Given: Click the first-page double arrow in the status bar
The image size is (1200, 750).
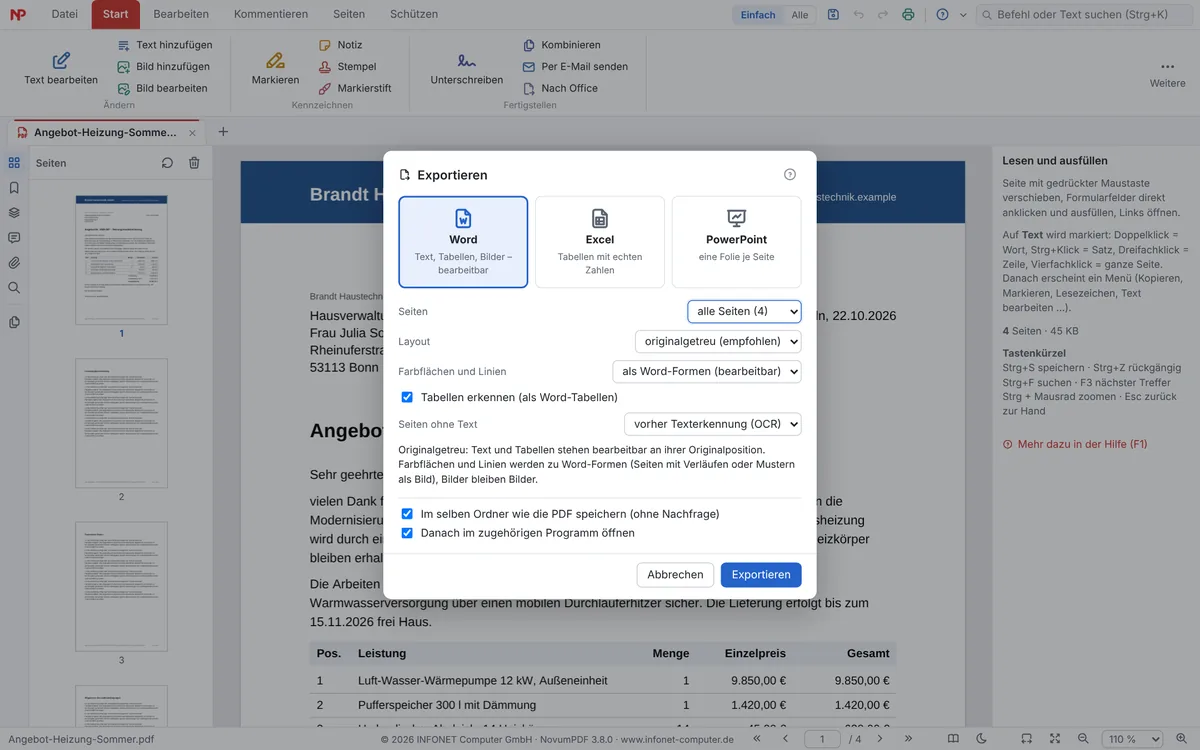Looking at the screenshot, I should pyautogui.click(x=757, y=739).
